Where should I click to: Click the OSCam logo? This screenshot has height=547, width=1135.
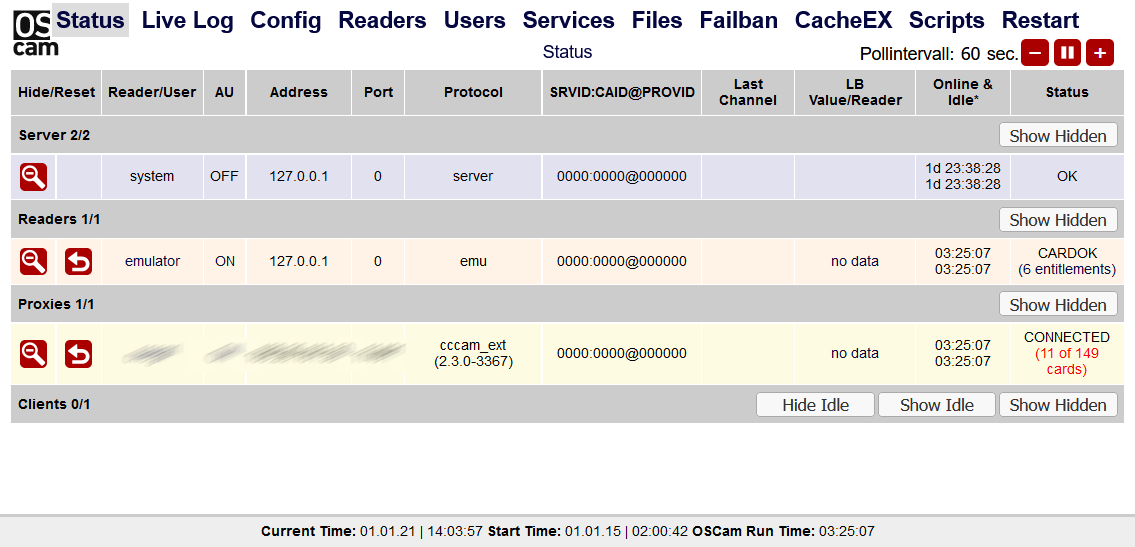[35, 33]
